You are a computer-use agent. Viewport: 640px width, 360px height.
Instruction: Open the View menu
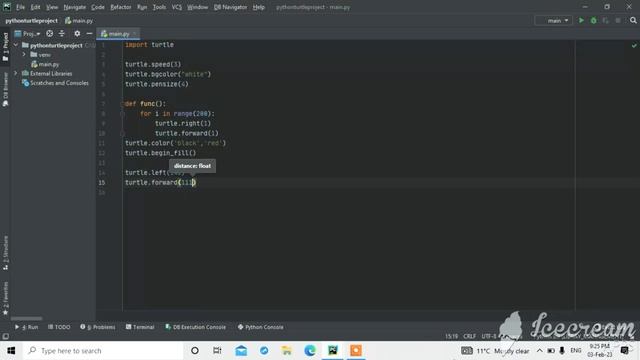point(52,7)
